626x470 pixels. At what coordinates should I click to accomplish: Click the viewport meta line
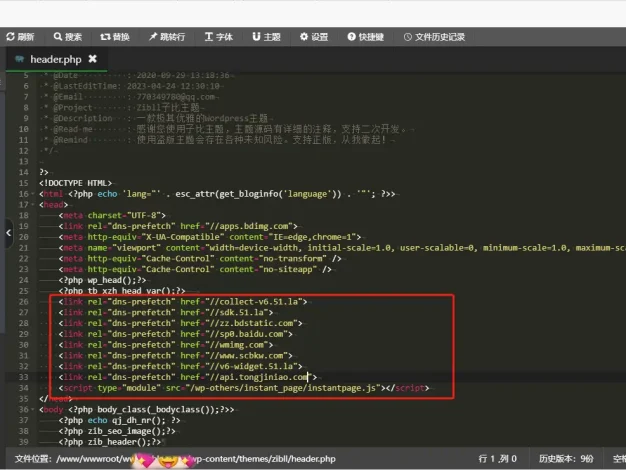(x=342, y=248)
